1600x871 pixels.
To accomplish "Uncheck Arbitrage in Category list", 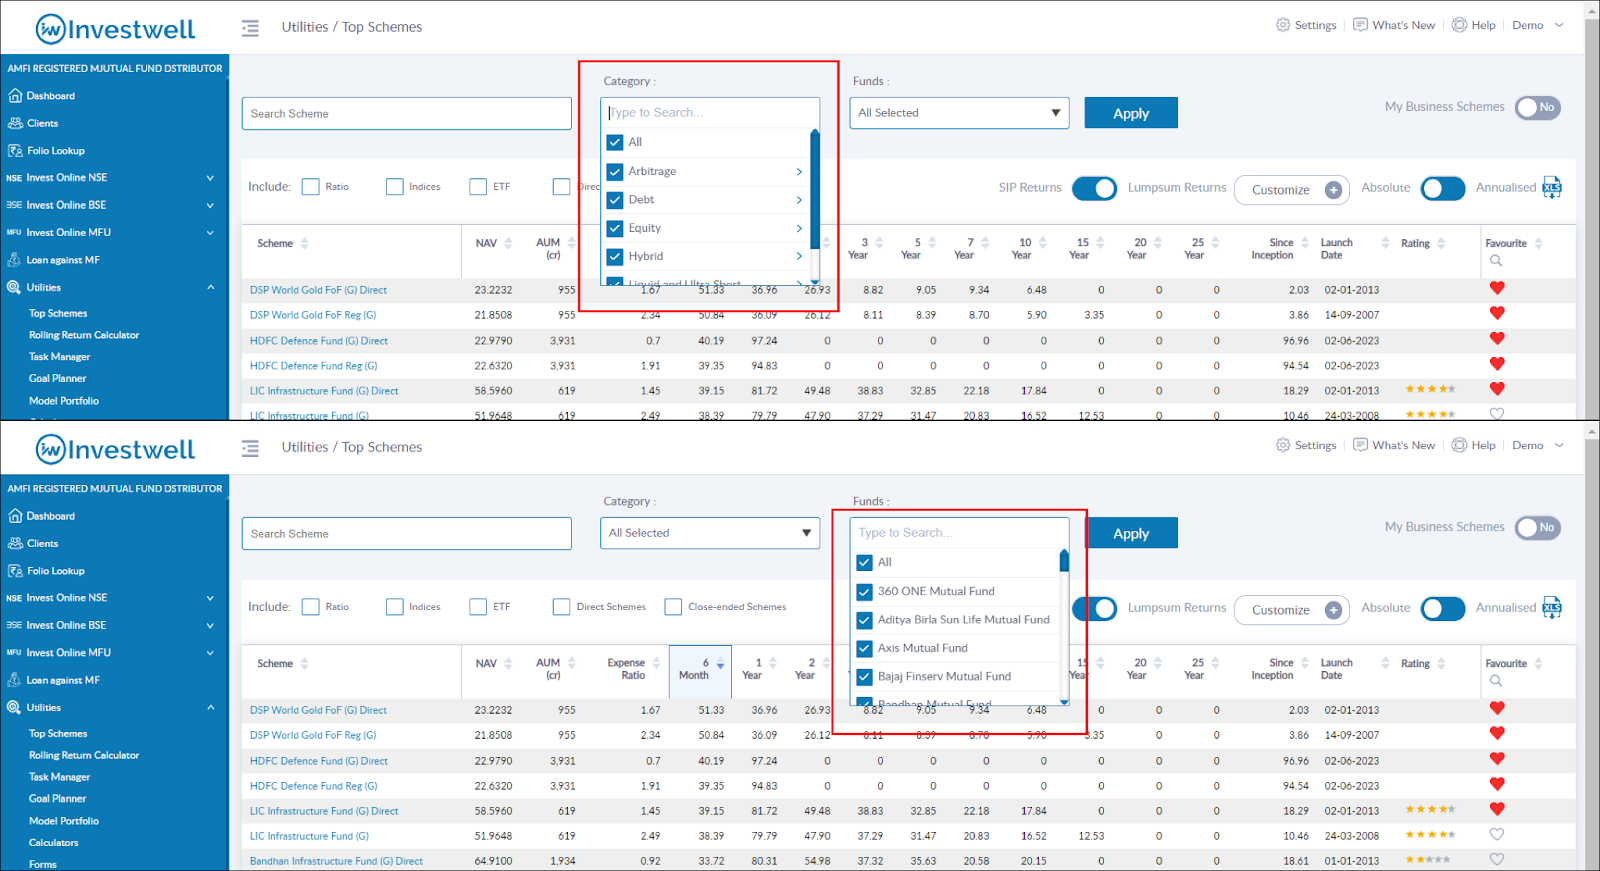I will click(x=615, y=171).
